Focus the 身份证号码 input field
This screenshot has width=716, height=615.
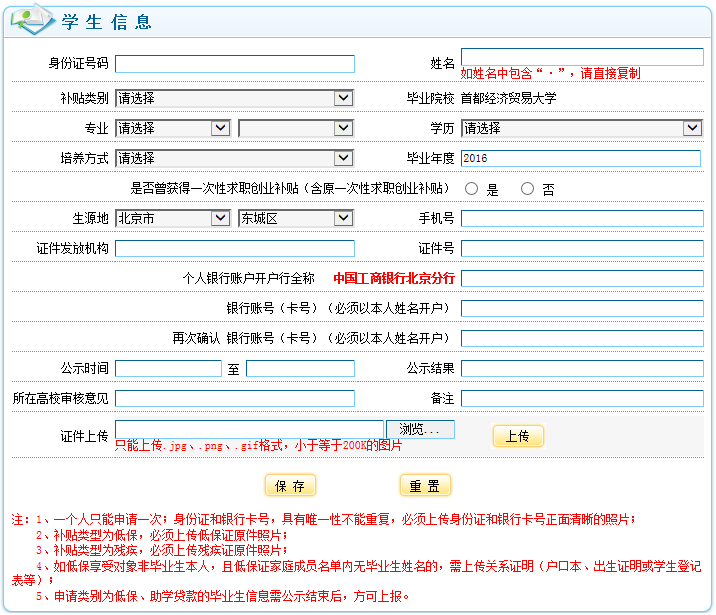234,64
